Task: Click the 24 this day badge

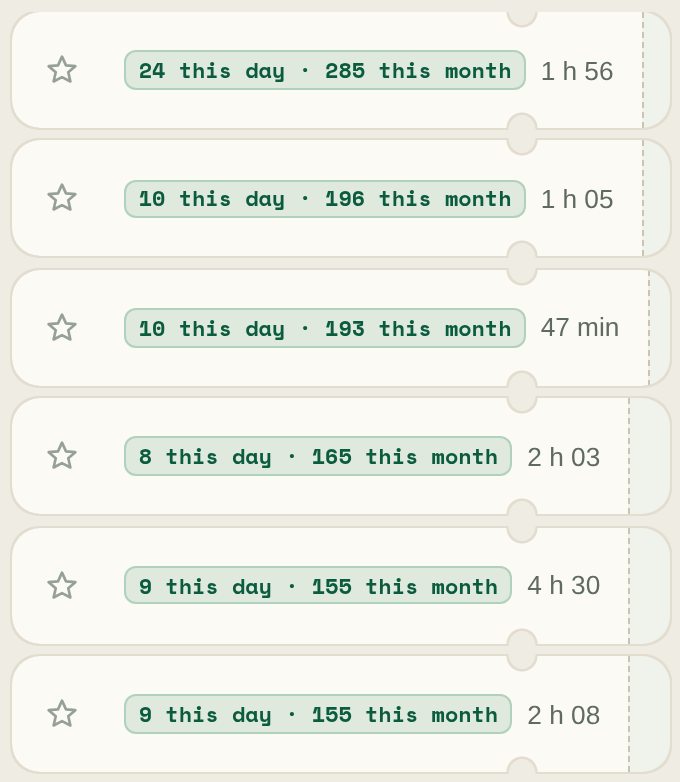Action: pos(325,70)
